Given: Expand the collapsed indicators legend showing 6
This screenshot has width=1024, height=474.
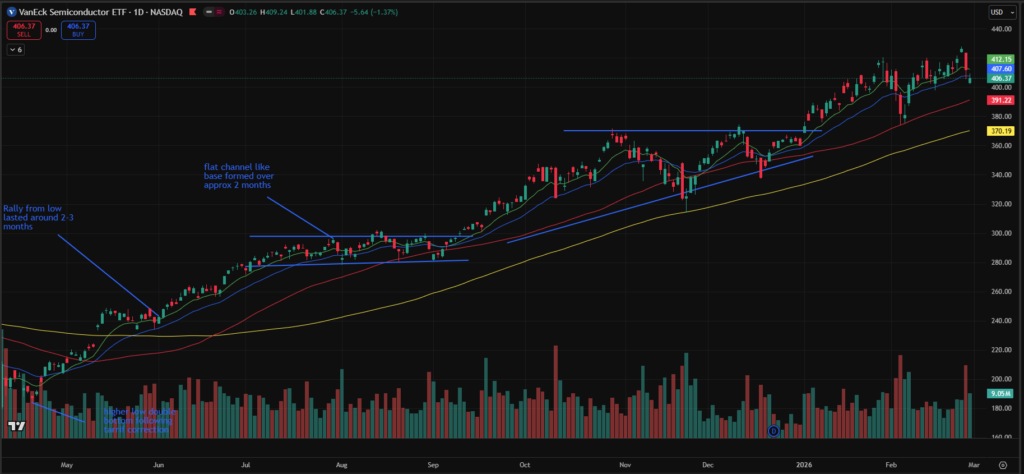Looking at the screenshot, I should pyautogui.click(x=15, y=49).
